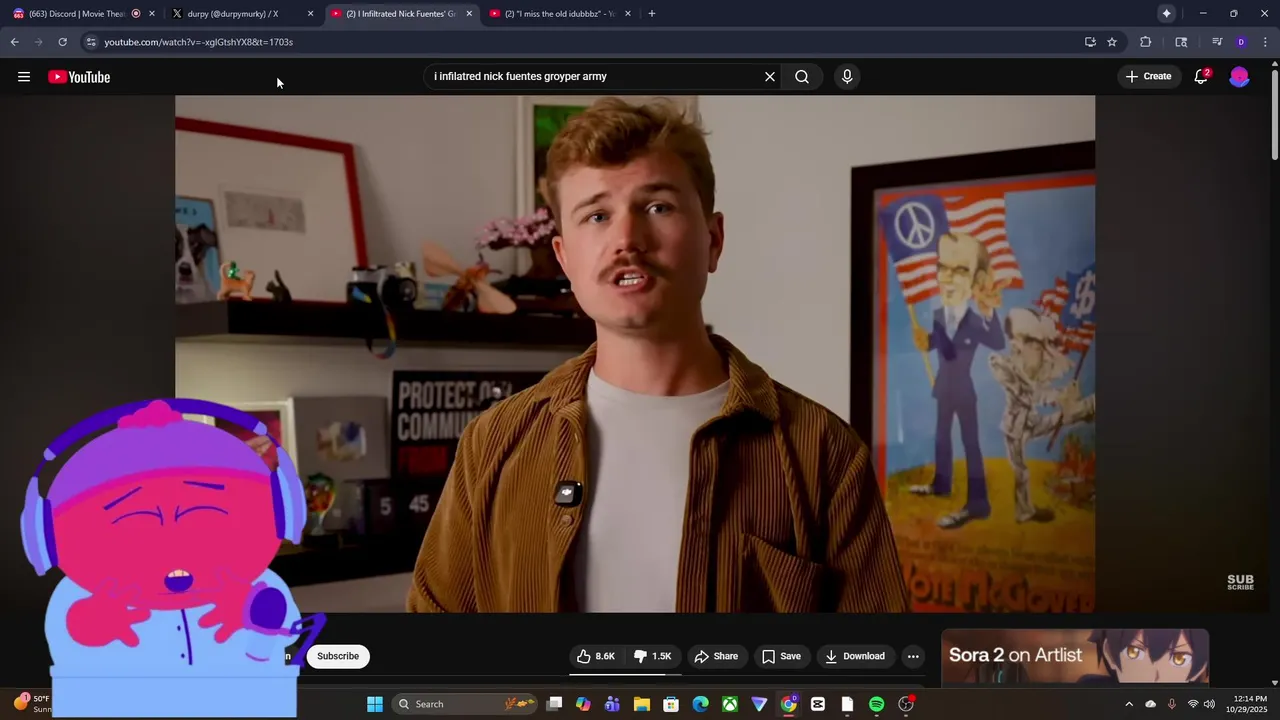1280x720 pixels.
Task: Go to YouTube home via logo
Action: pyautogui.click(x=79, y=77)
